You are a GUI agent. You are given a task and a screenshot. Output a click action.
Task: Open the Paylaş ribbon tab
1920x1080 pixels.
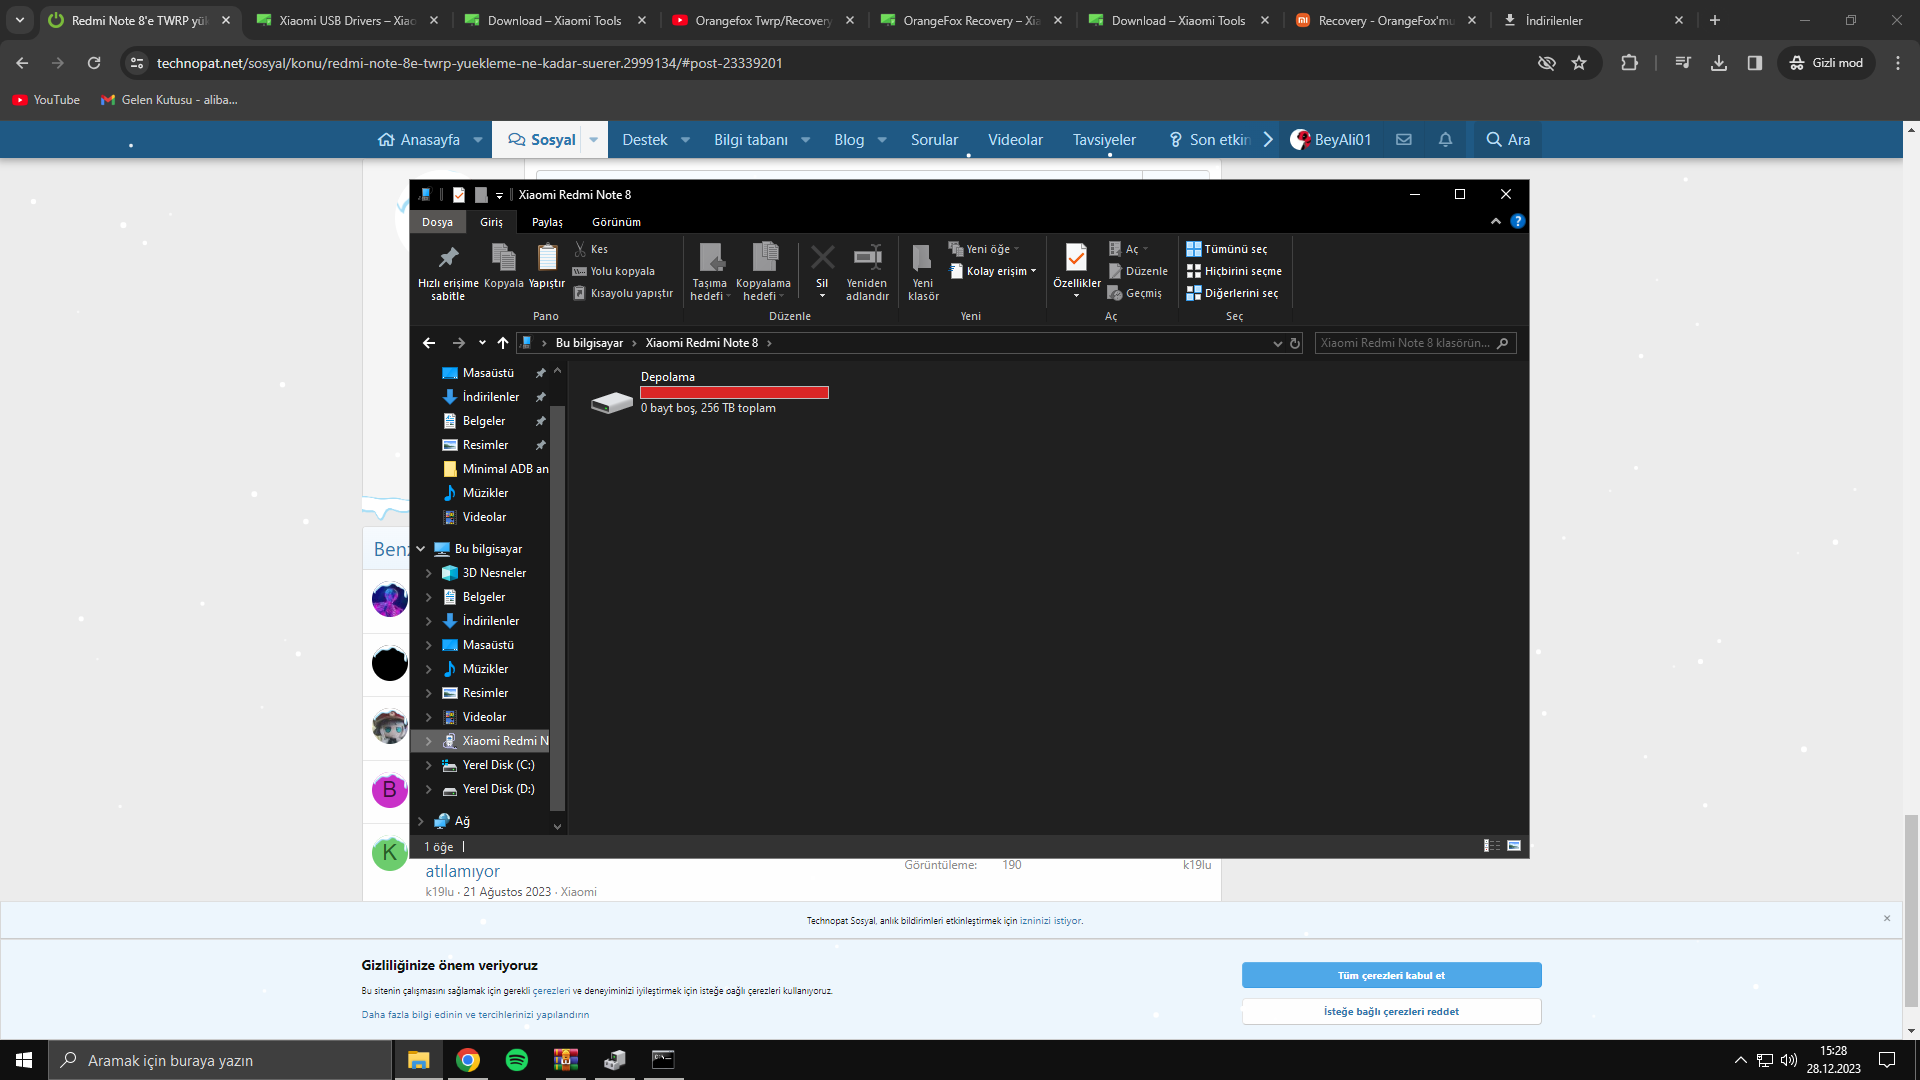pyautogui.click(x=547, y=222)
